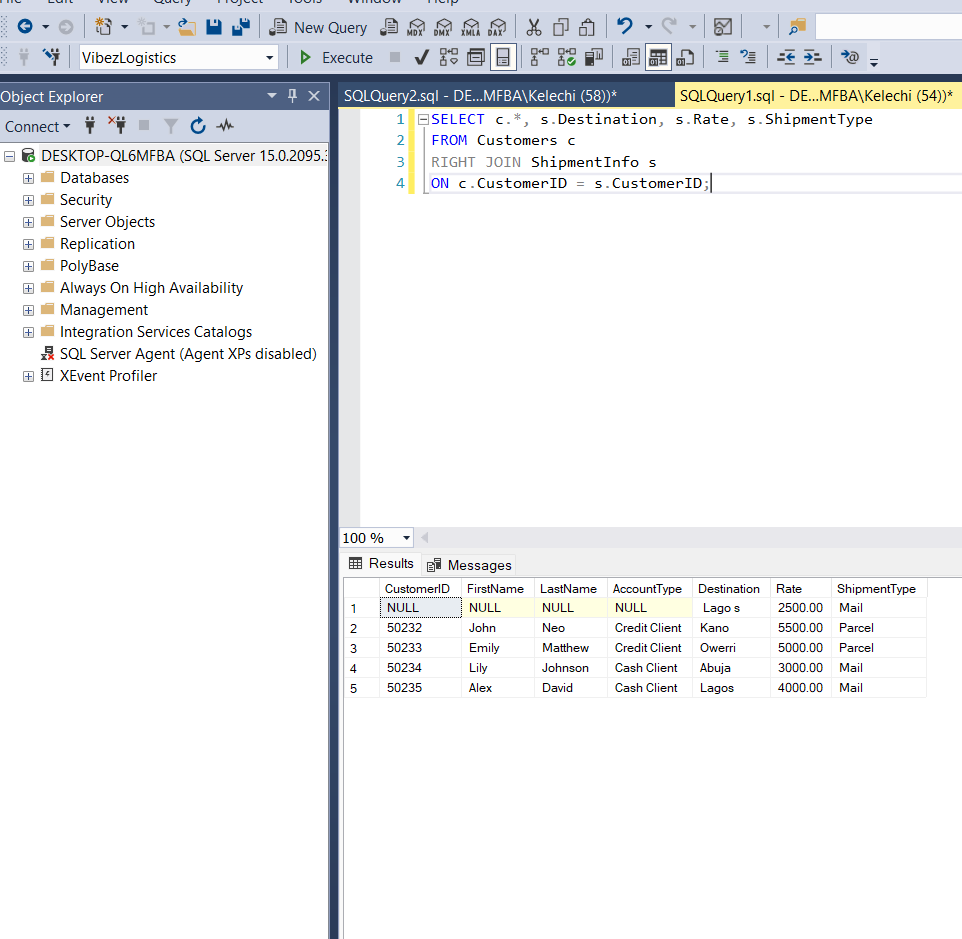
Task: Select the Comment out lines icon
Action: 724,57
